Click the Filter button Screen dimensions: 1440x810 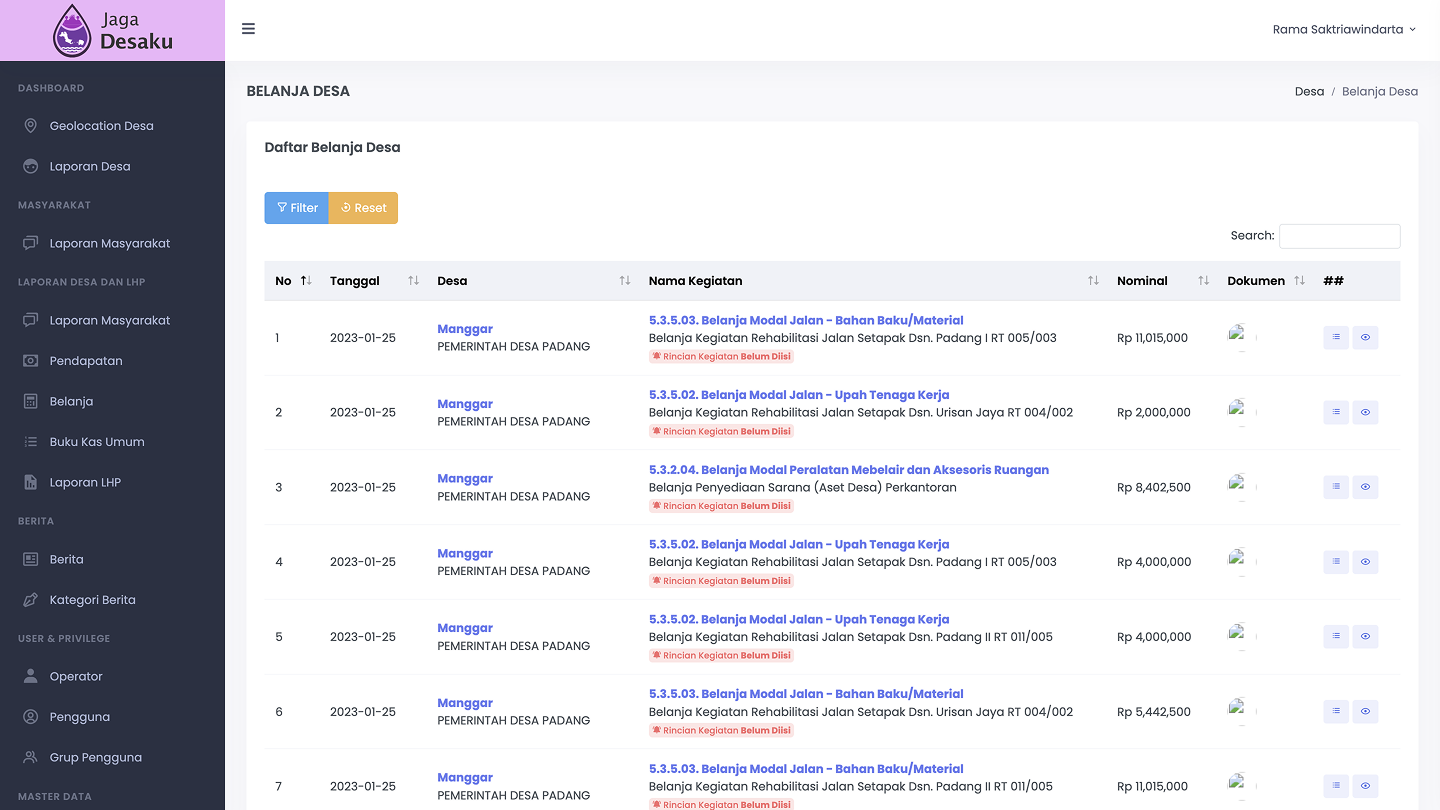297,208
